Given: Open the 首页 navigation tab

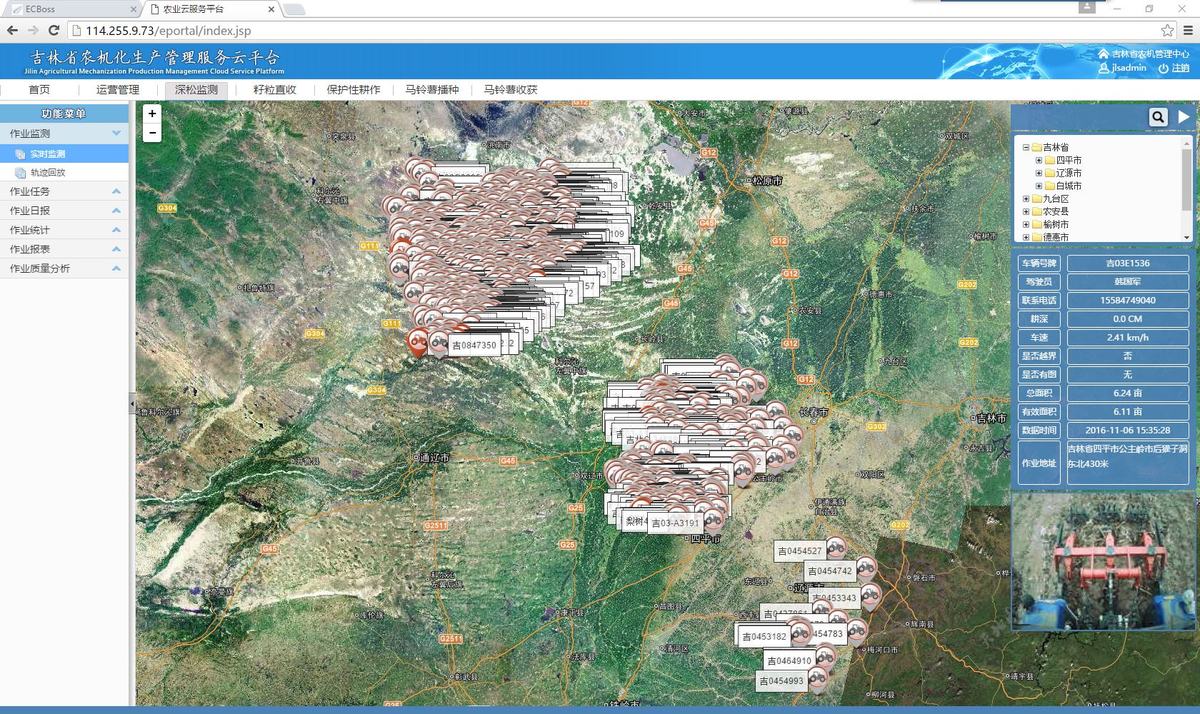Looking at the screenshot, I should [x=39, y=90].
